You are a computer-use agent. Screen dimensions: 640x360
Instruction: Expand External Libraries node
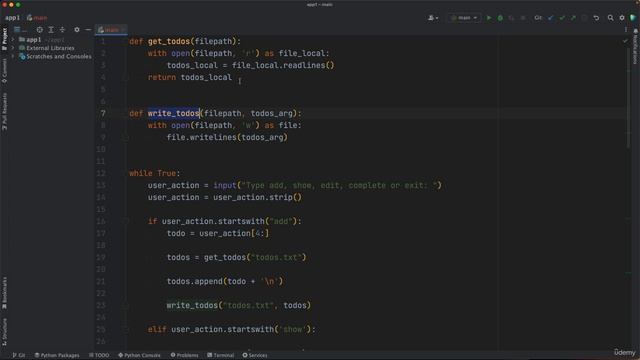coord(13,48)
